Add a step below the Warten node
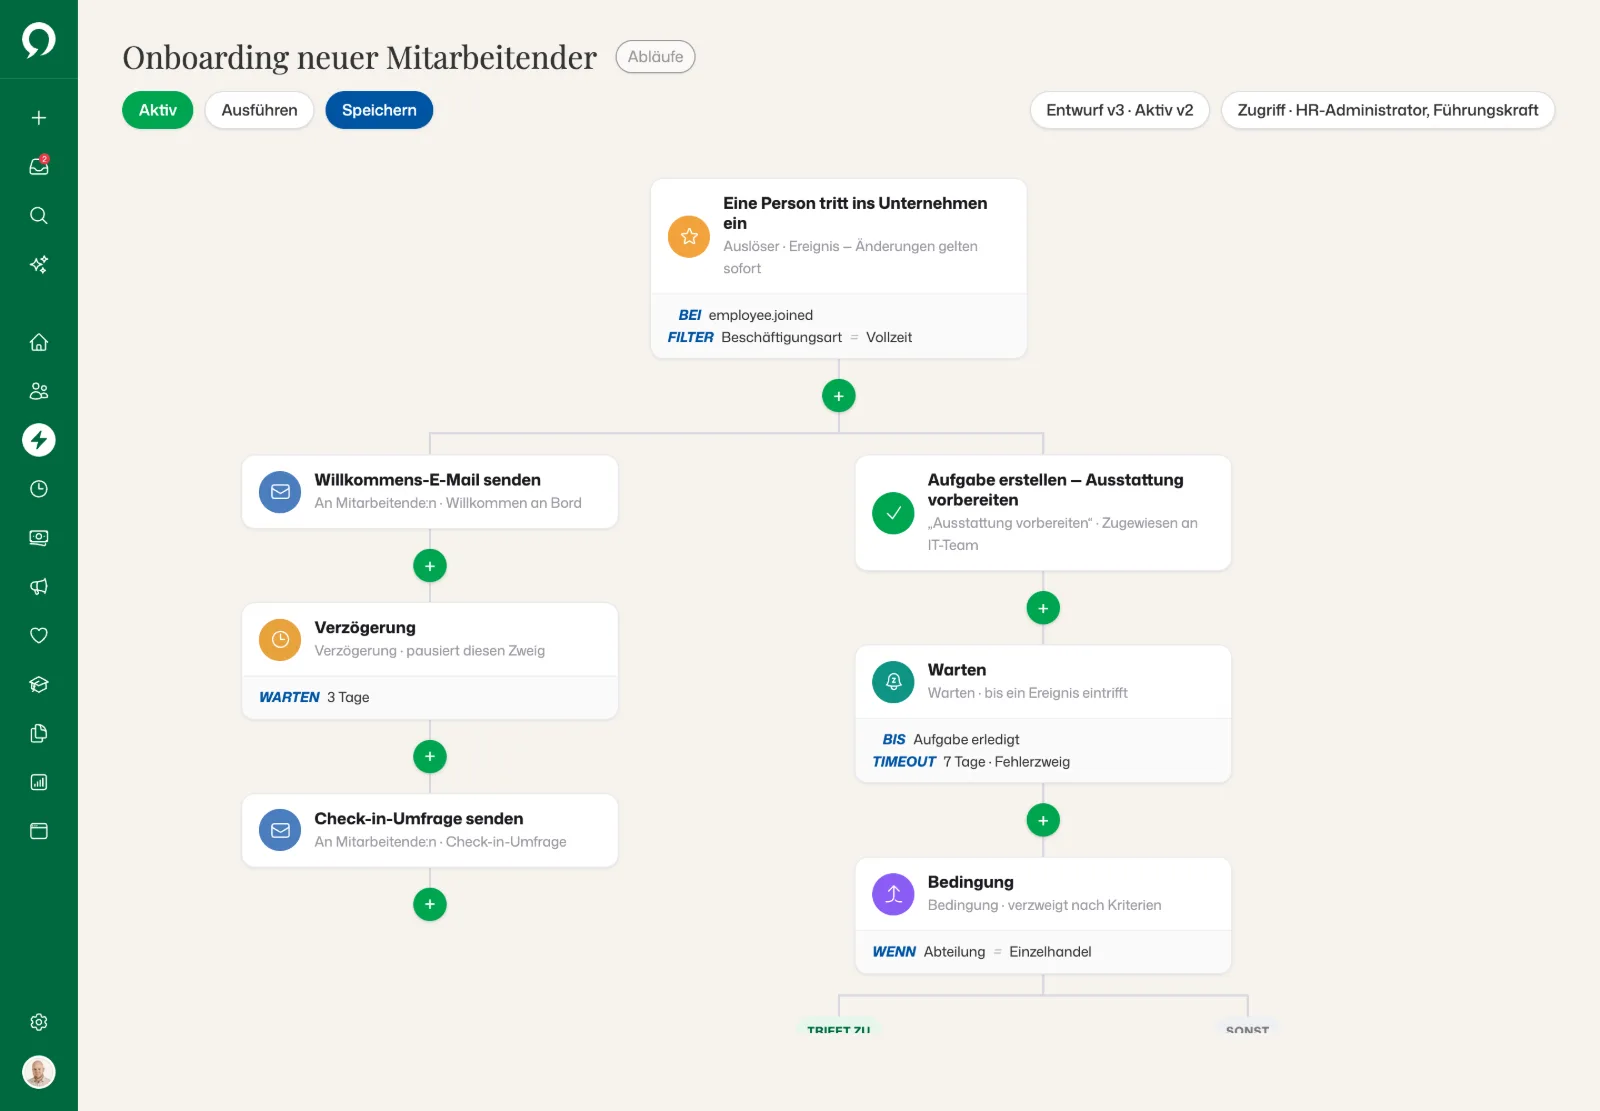This screenshot has width=1600, height=1111. [x=1043, y=820]
